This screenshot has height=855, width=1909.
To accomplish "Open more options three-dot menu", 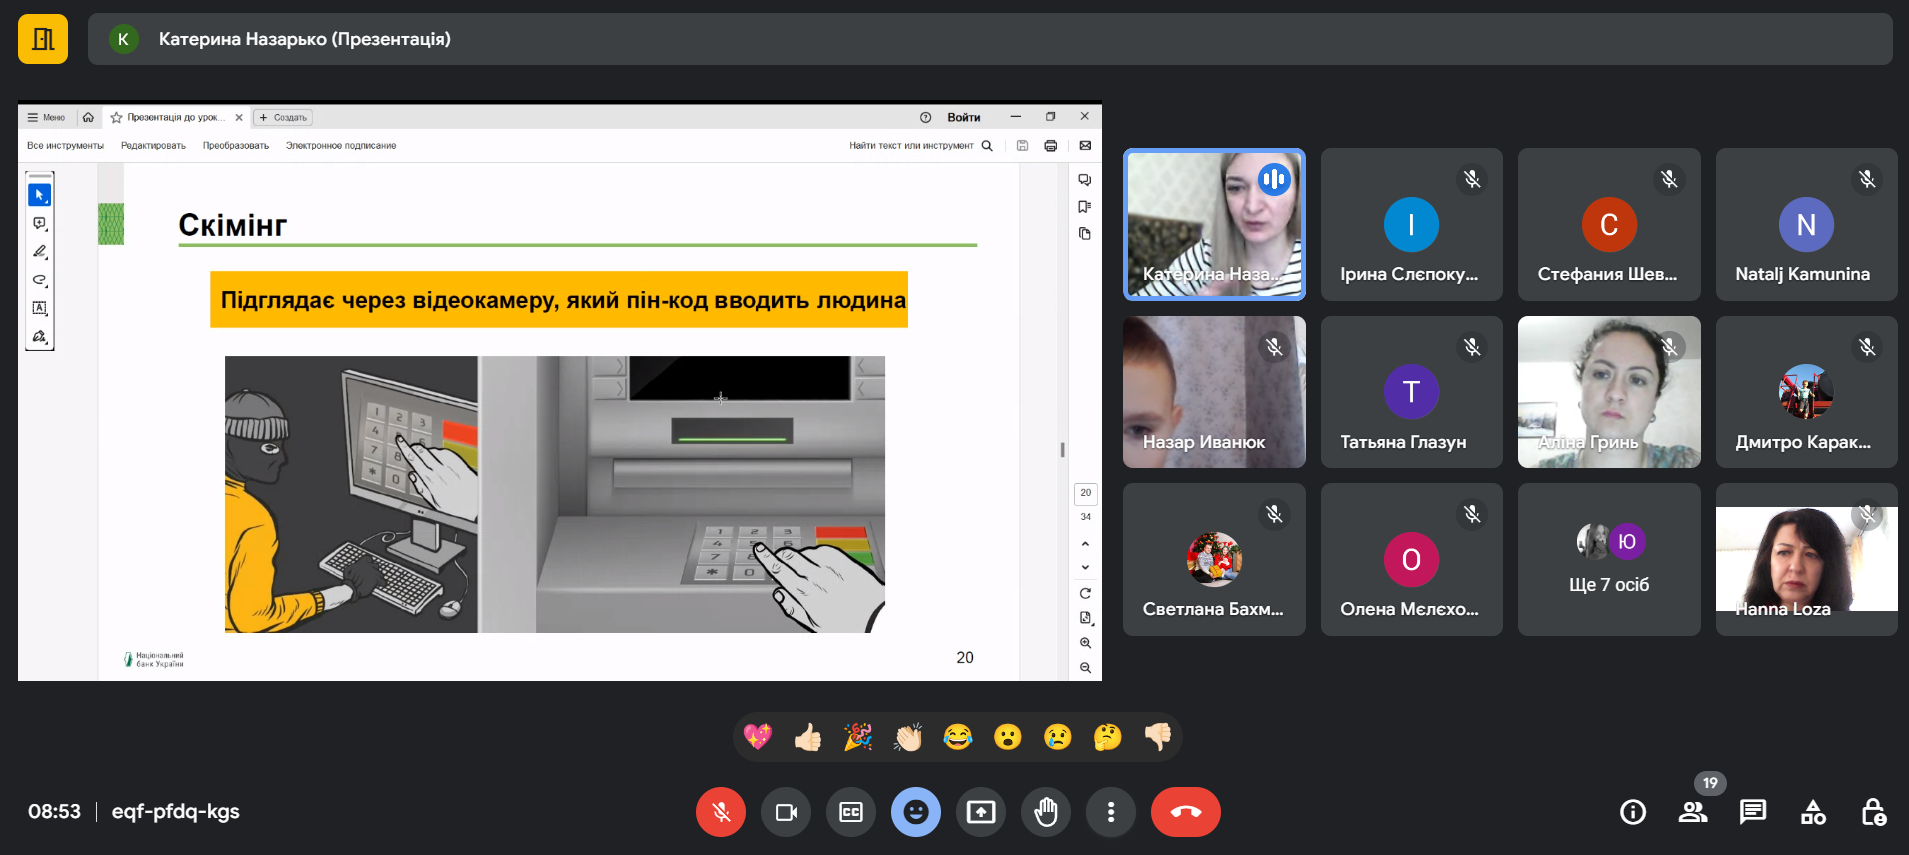I will click(x=1111, y=812).
